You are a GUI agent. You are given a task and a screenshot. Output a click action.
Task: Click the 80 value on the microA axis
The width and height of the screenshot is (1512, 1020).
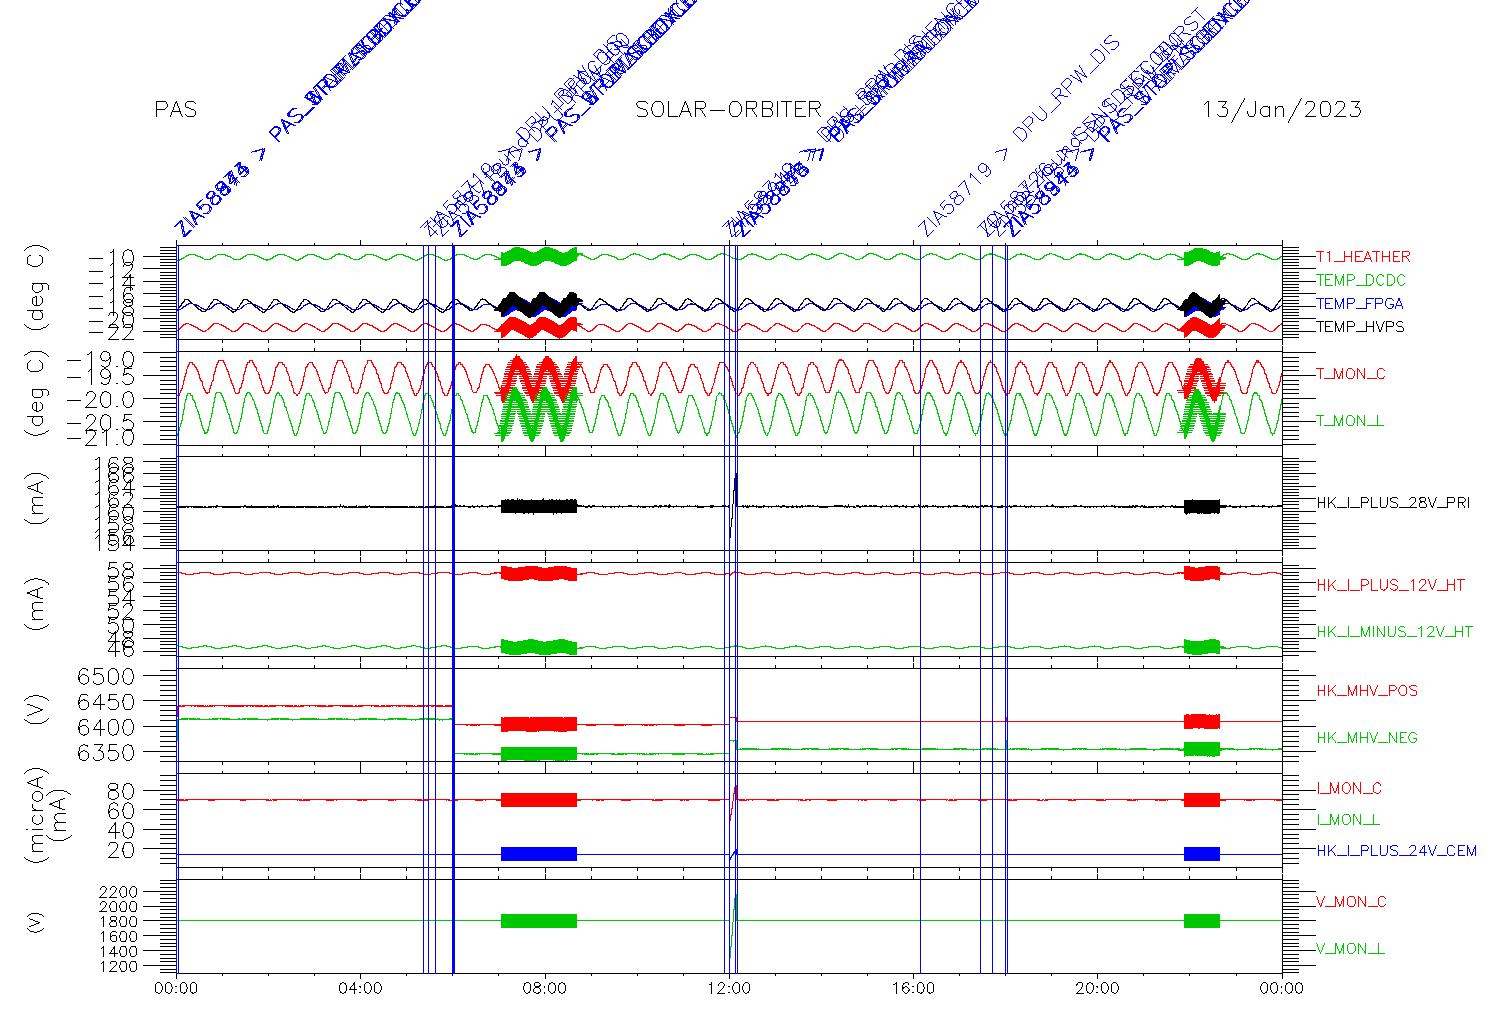(121, 791)
